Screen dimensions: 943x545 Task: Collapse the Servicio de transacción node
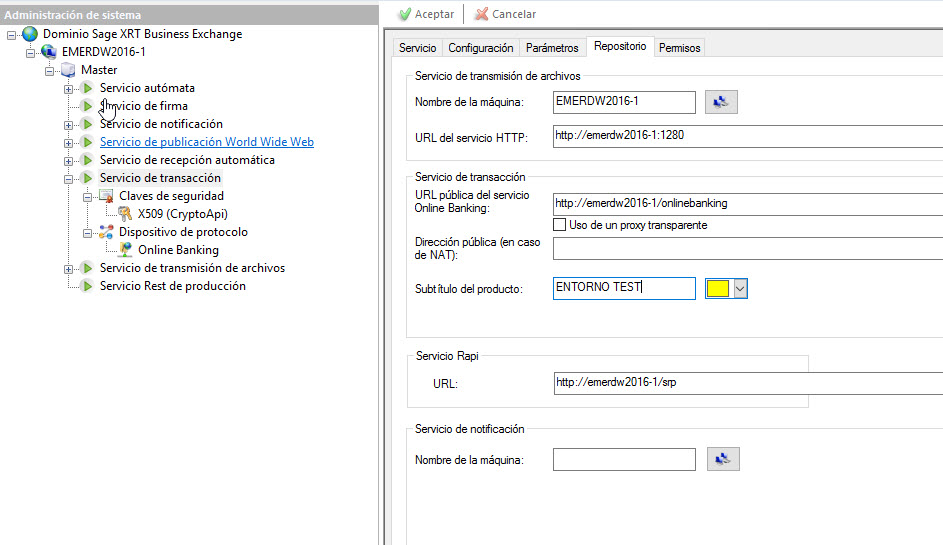tap(69, 178)
